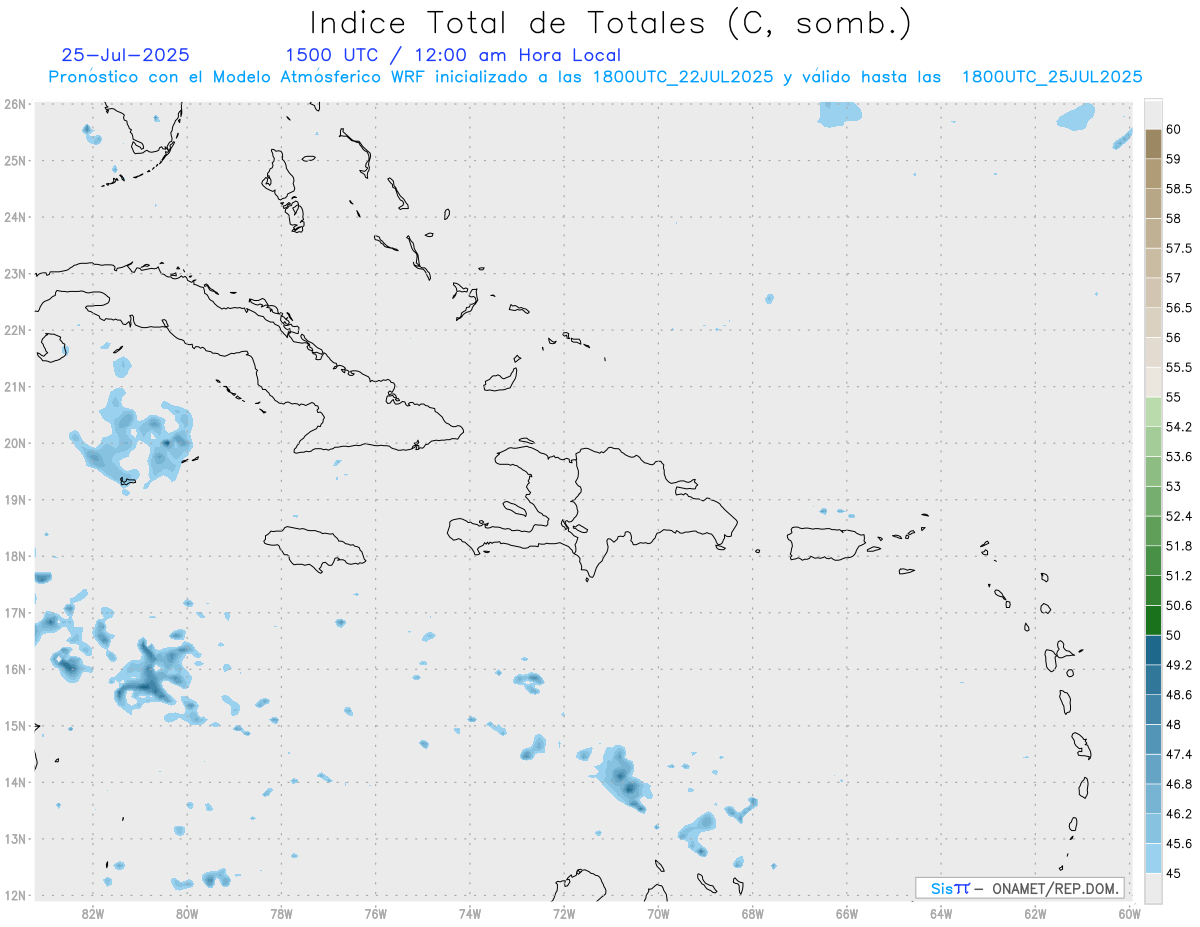Screen dimensions: 1200x927
Task: Click the longitude label "78W"
Action: [281, 912]
